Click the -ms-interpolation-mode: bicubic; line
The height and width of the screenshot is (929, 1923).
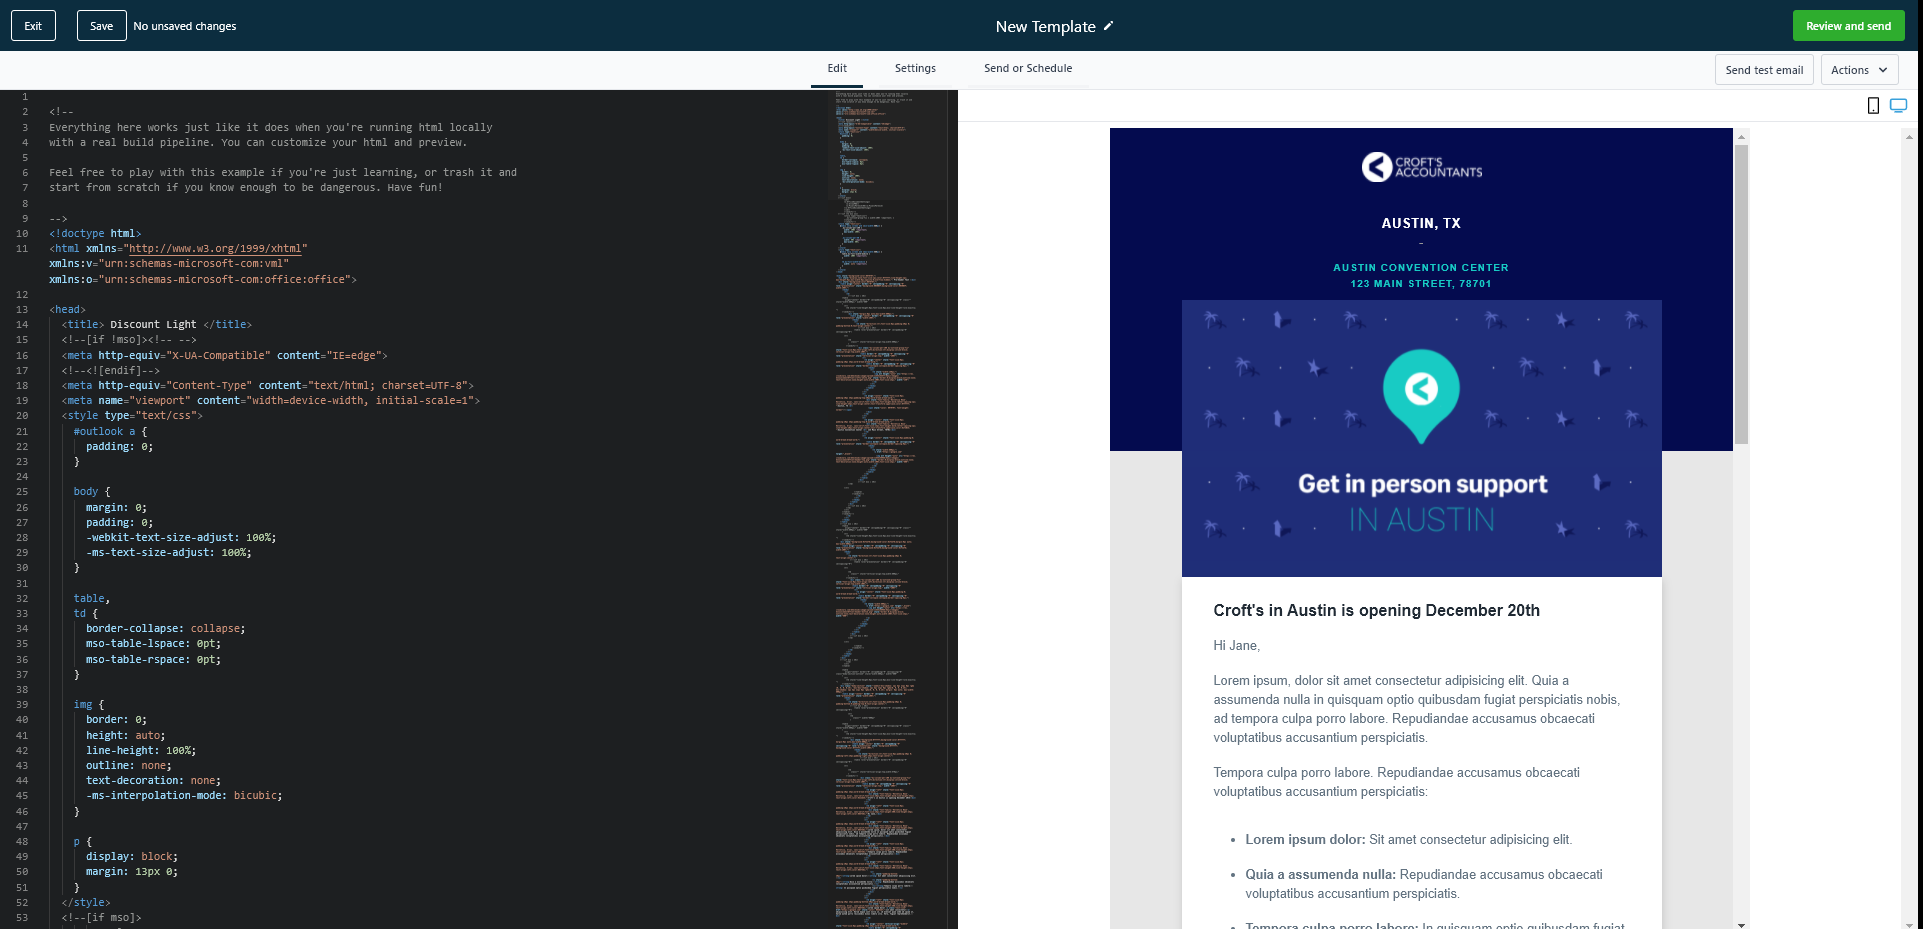184,795
